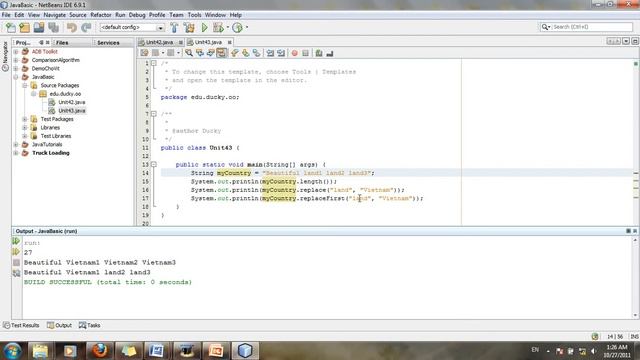The height and width of the screenshot is (360, 640).
Task: Collapse the main method fold on line 13
Action: pyautogui.click(x=154, y=164)
